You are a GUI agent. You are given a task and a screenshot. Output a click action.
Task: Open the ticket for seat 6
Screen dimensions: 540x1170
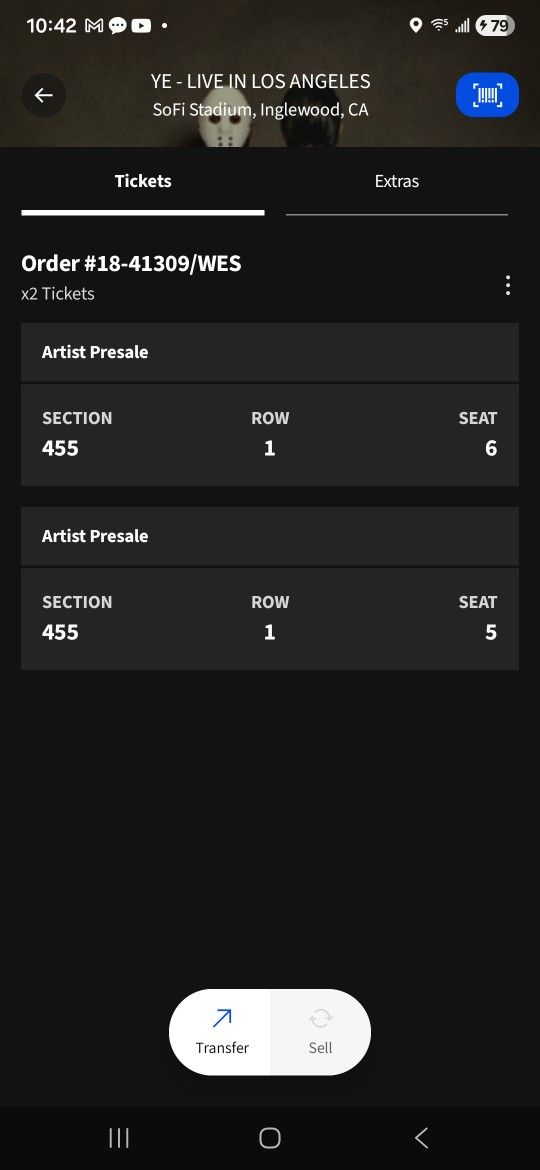tap(270, 435)
